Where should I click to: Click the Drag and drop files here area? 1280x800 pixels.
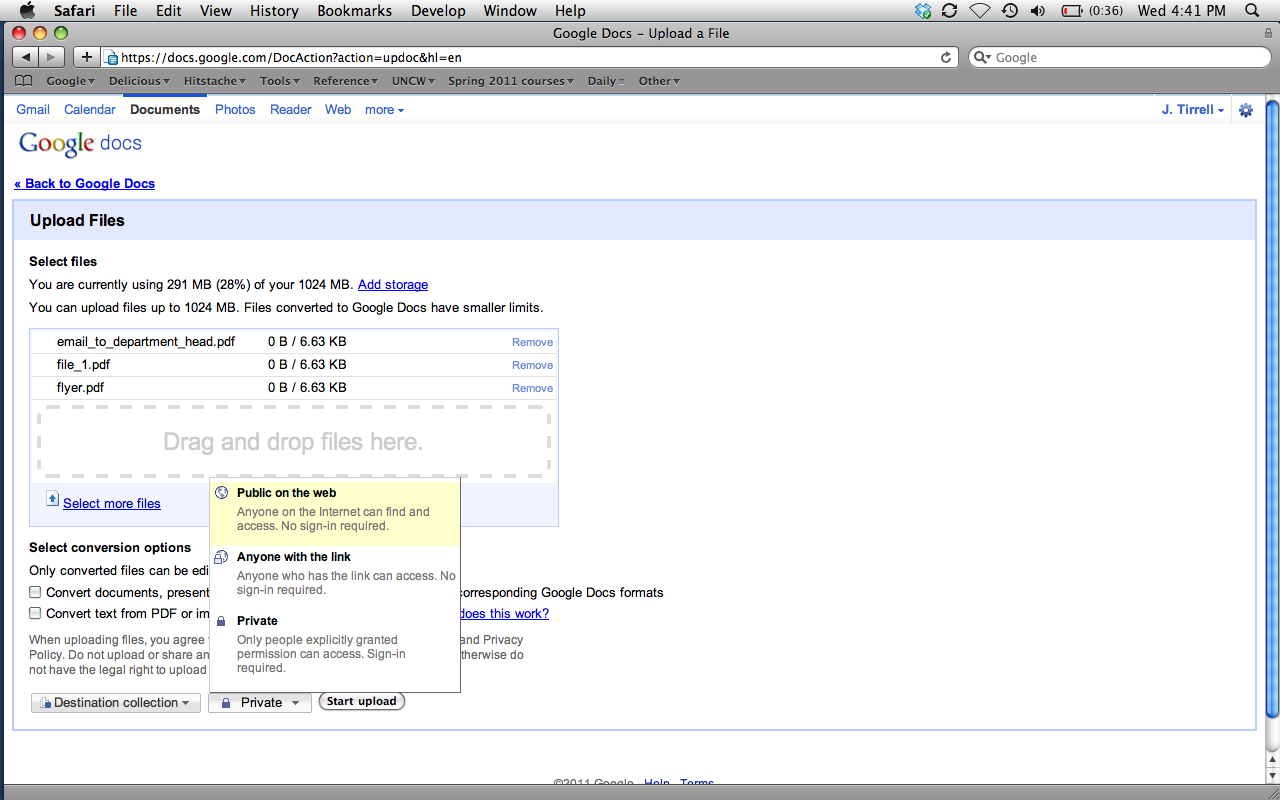pyautogui.click(x=294, y=442)
